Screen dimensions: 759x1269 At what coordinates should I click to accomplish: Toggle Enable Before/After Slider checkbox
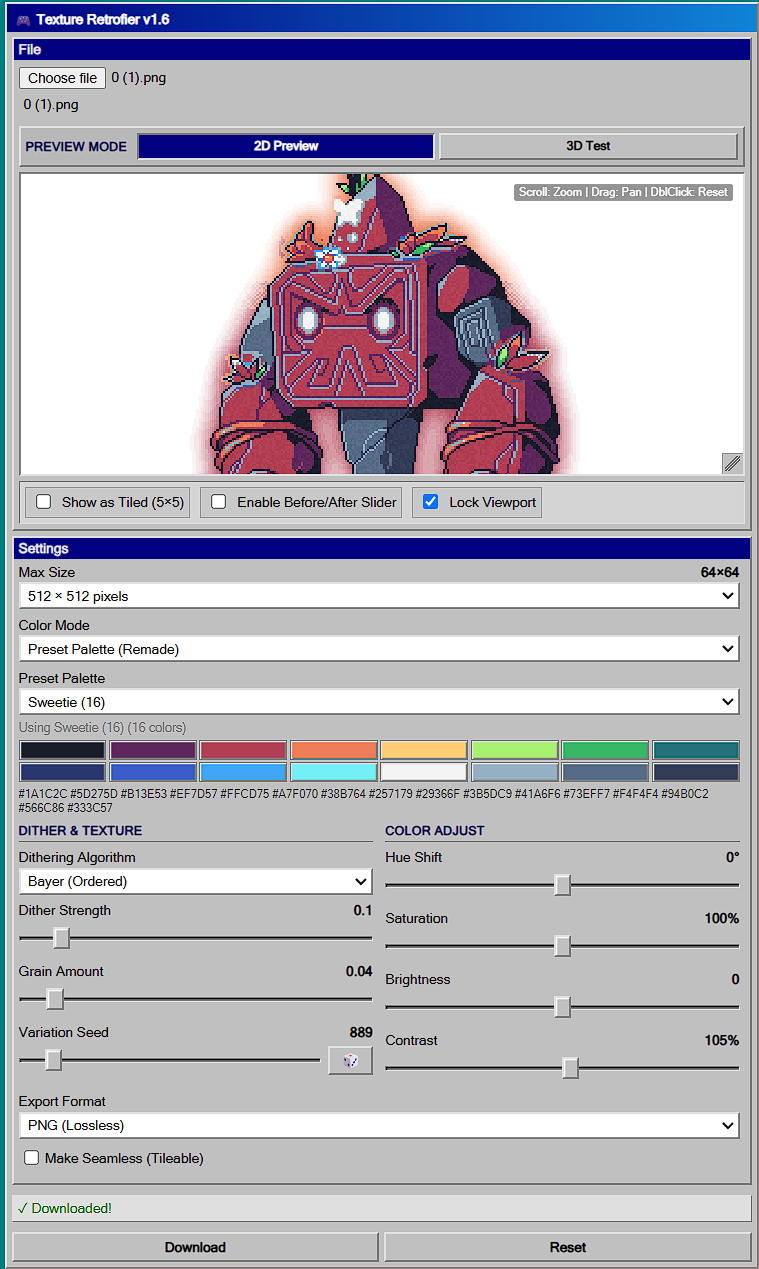click(x=218, y=502)
